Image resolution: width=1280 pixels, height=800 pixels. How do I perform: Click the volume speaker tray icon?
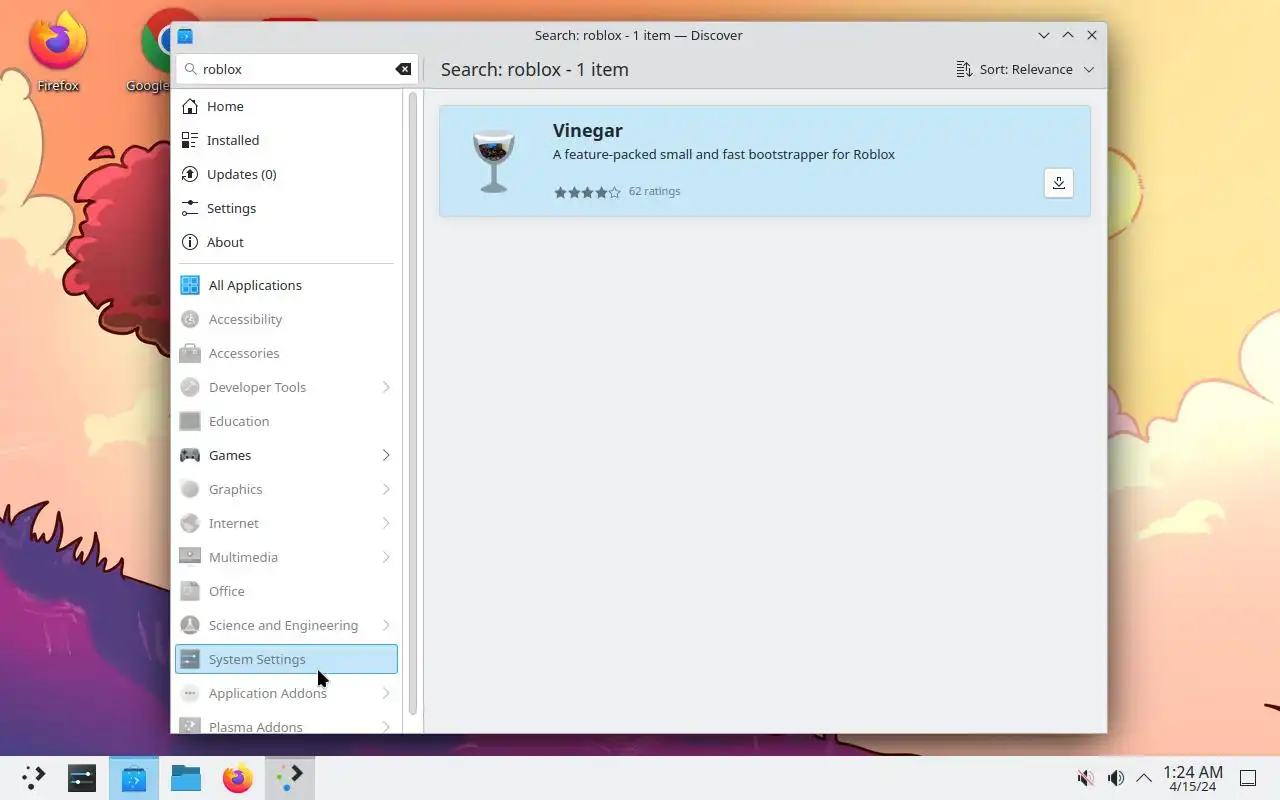(x=1115, y=778)
